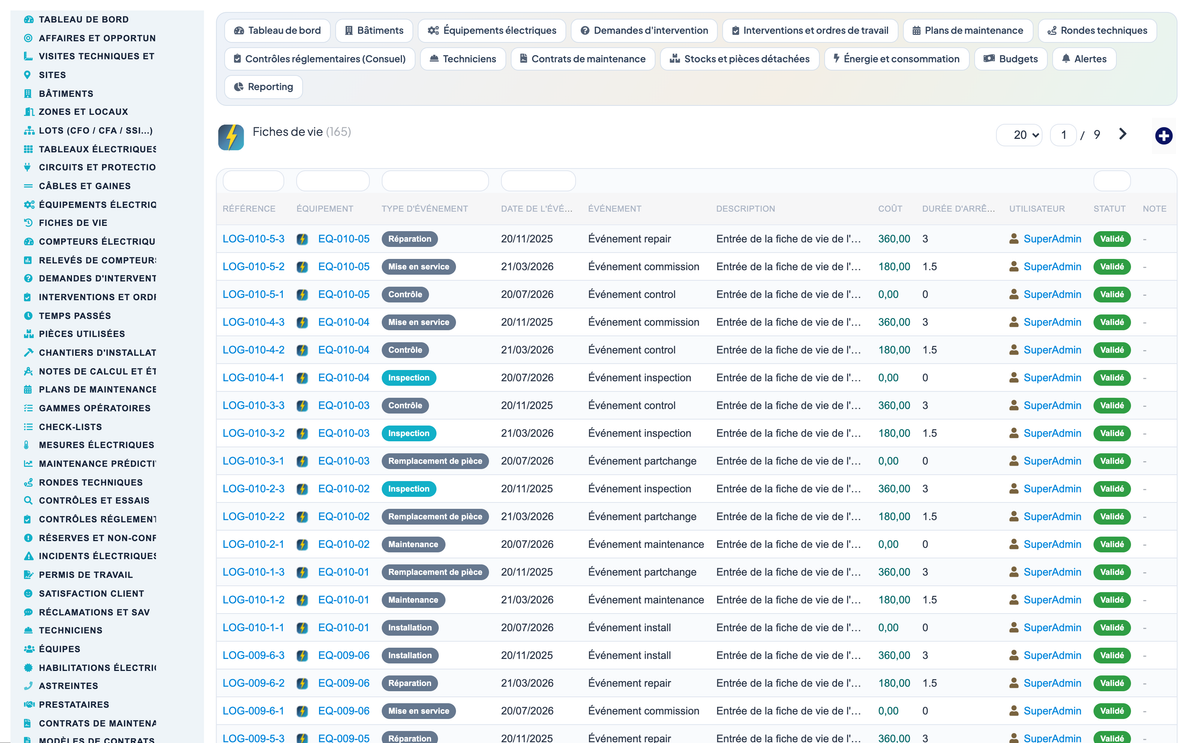1200x743 pixels.
Task: Open the Contrats de maintenance tab
Action: tap(583, 59)
